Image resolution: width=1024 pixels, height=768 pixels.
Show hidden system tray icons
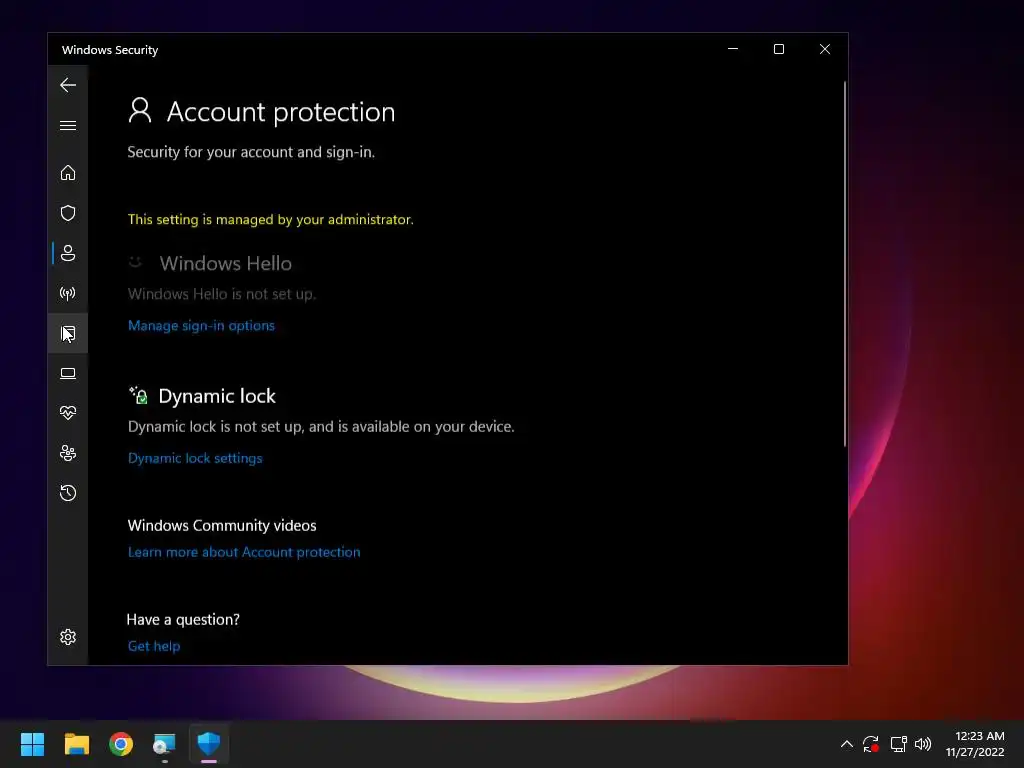[x=846, y=744]
